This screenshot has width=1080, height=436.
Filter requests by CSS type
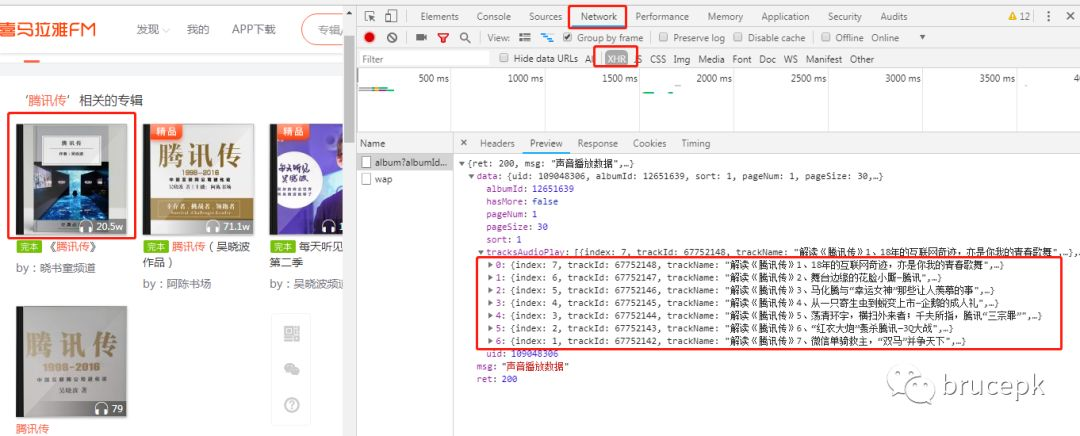click(658, 59)
